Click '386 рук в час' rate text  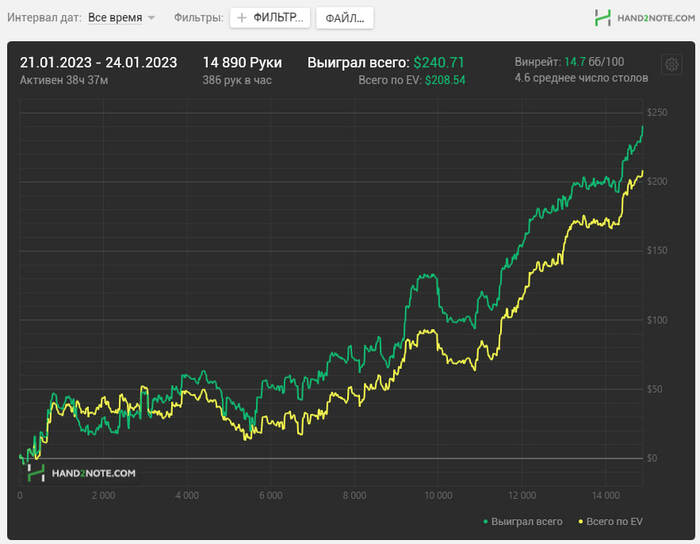[237, 80]
